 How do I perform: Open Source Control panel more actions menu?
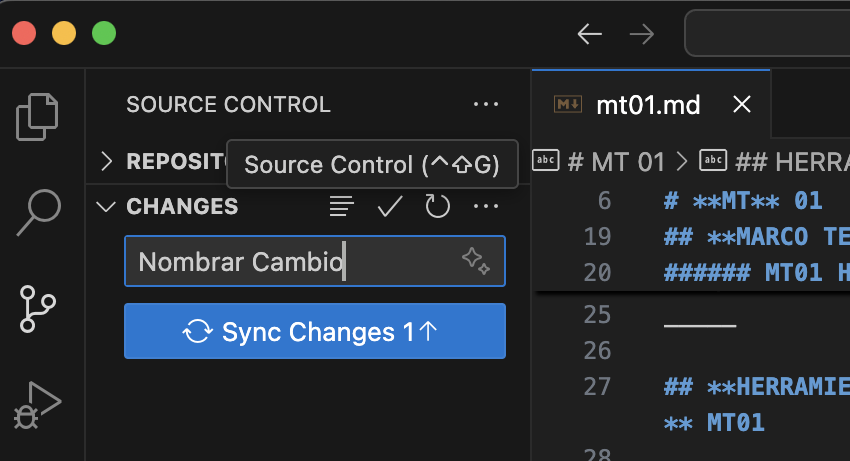click(x=486, y=104)
